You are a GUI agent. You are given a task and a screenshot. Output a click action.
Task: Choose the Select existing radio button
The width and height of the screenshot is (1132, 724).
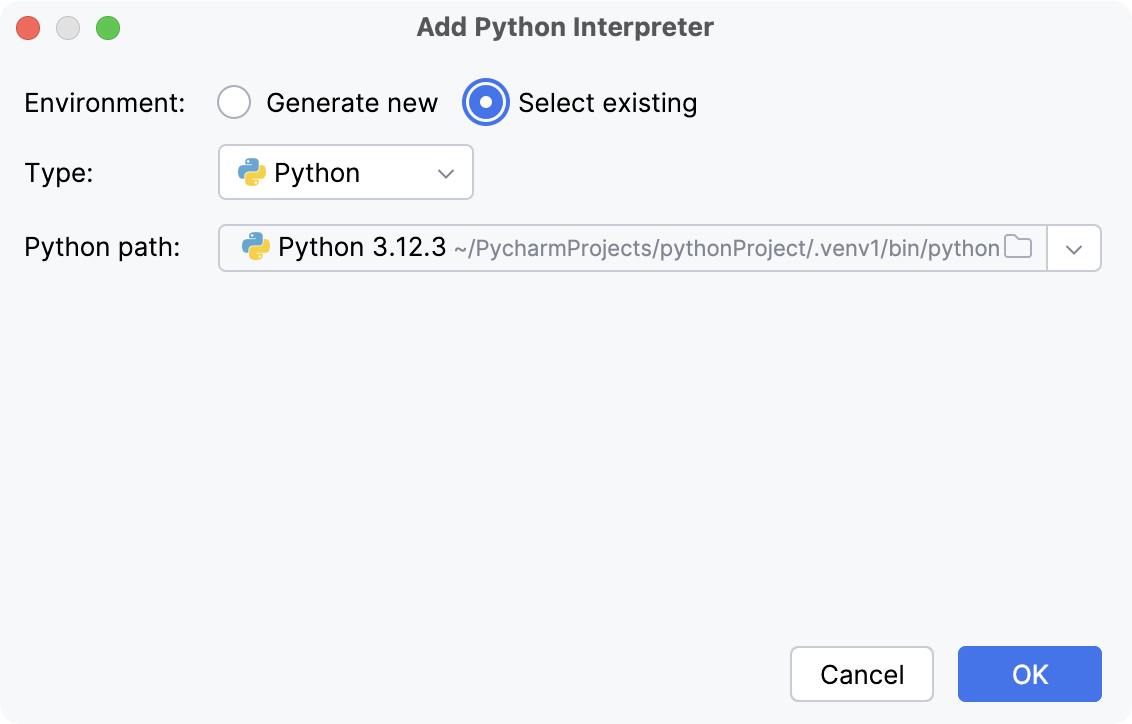coord(486,103)
